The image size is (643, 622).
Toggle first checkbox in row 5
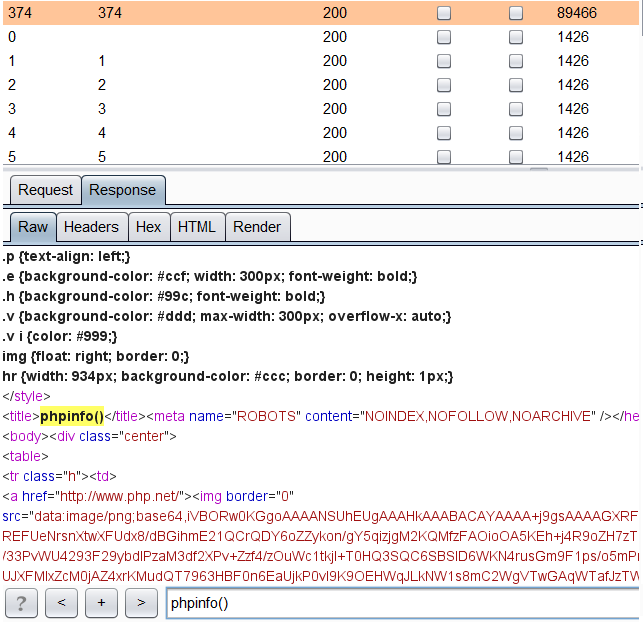[444, 157]
